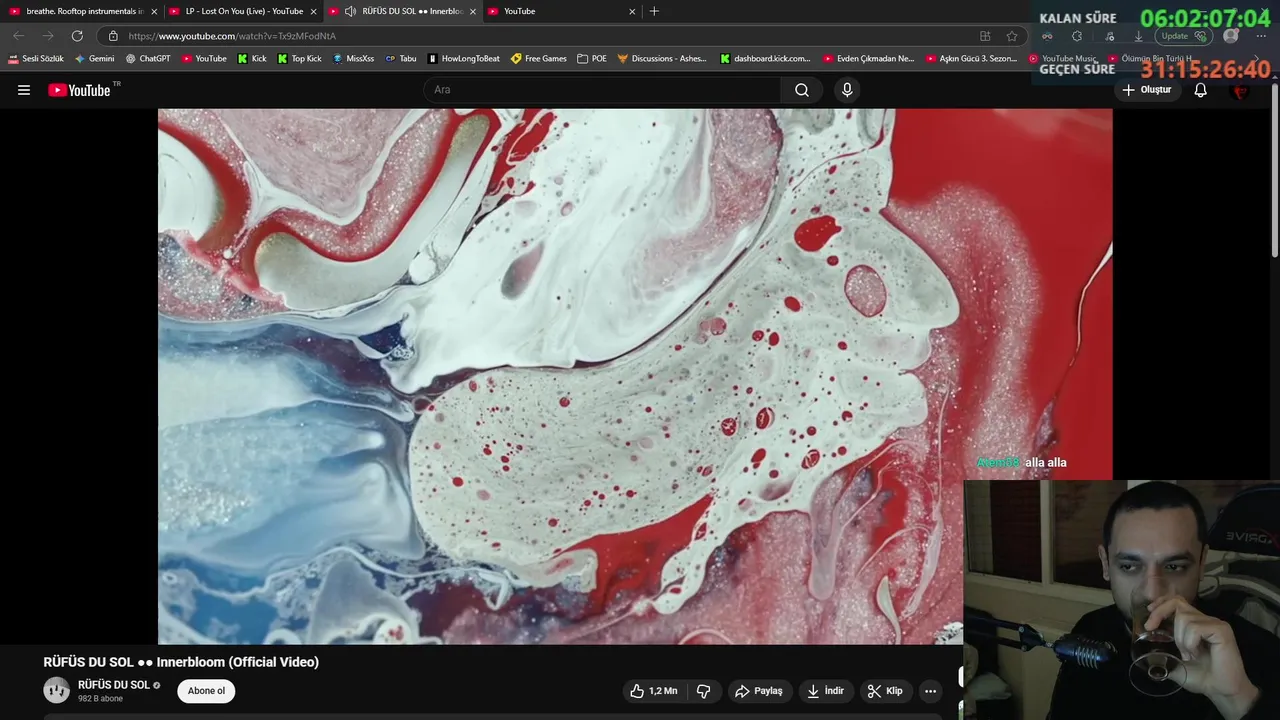The width and height of the screenshot is (1280, 720).
Task: Open the Gemini bookmark
Action: [x=94, y=59]
